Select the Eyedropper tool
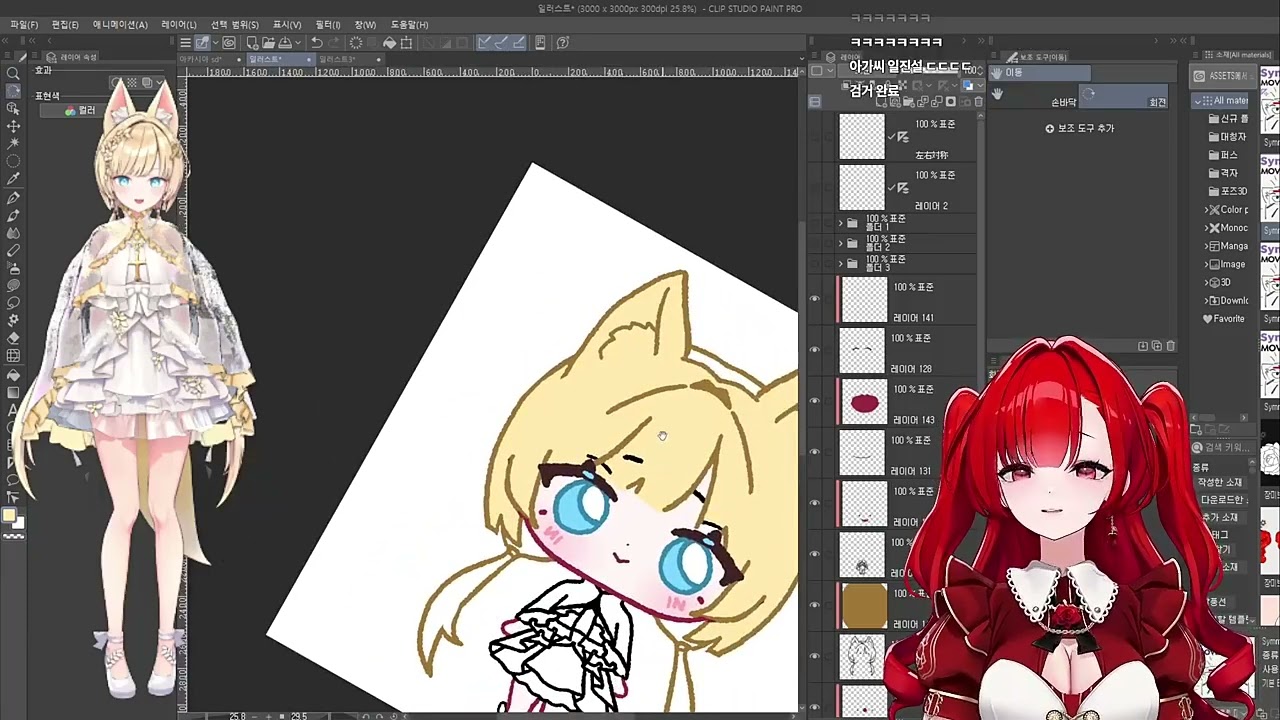1280x720 pixels. pyautogui.click(x=13, y=179)
